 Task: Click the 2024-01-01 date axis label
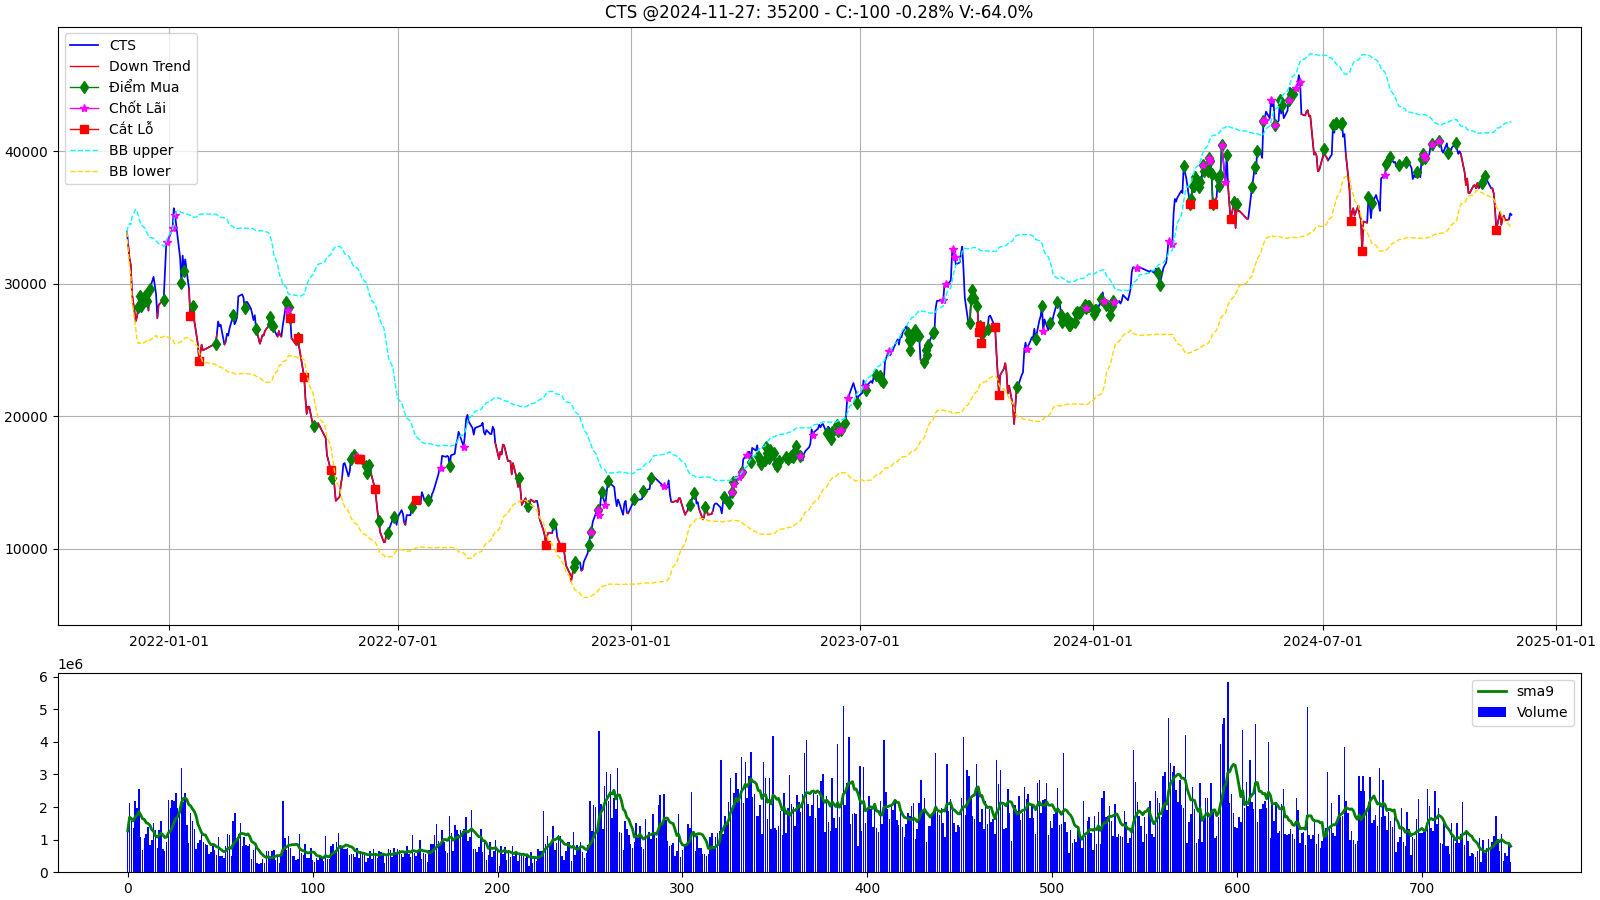tap(1093, 641)
